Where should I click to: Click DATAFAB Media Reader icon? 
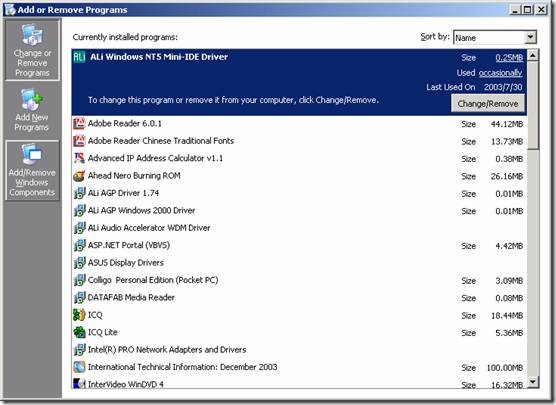(79, 297)
